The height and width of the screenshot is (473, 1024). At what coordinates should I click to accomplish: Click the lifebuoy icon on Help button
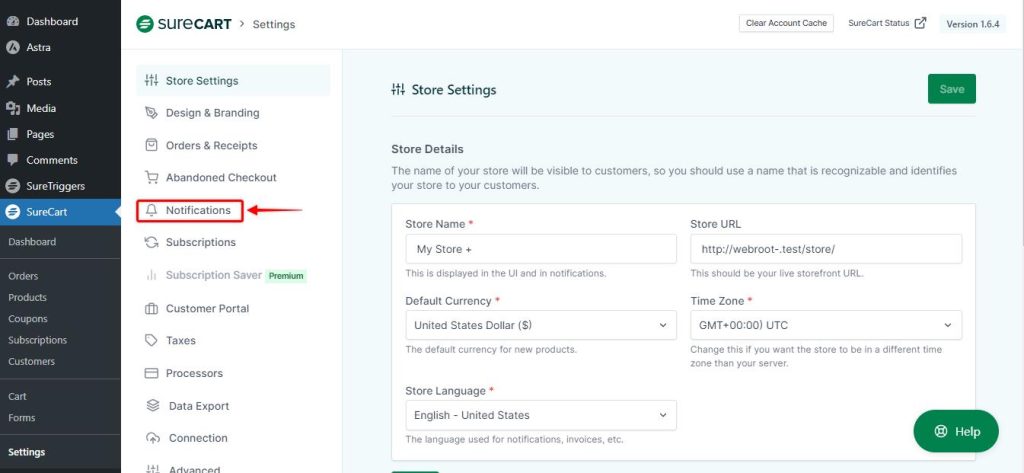(x=941, y=431)
